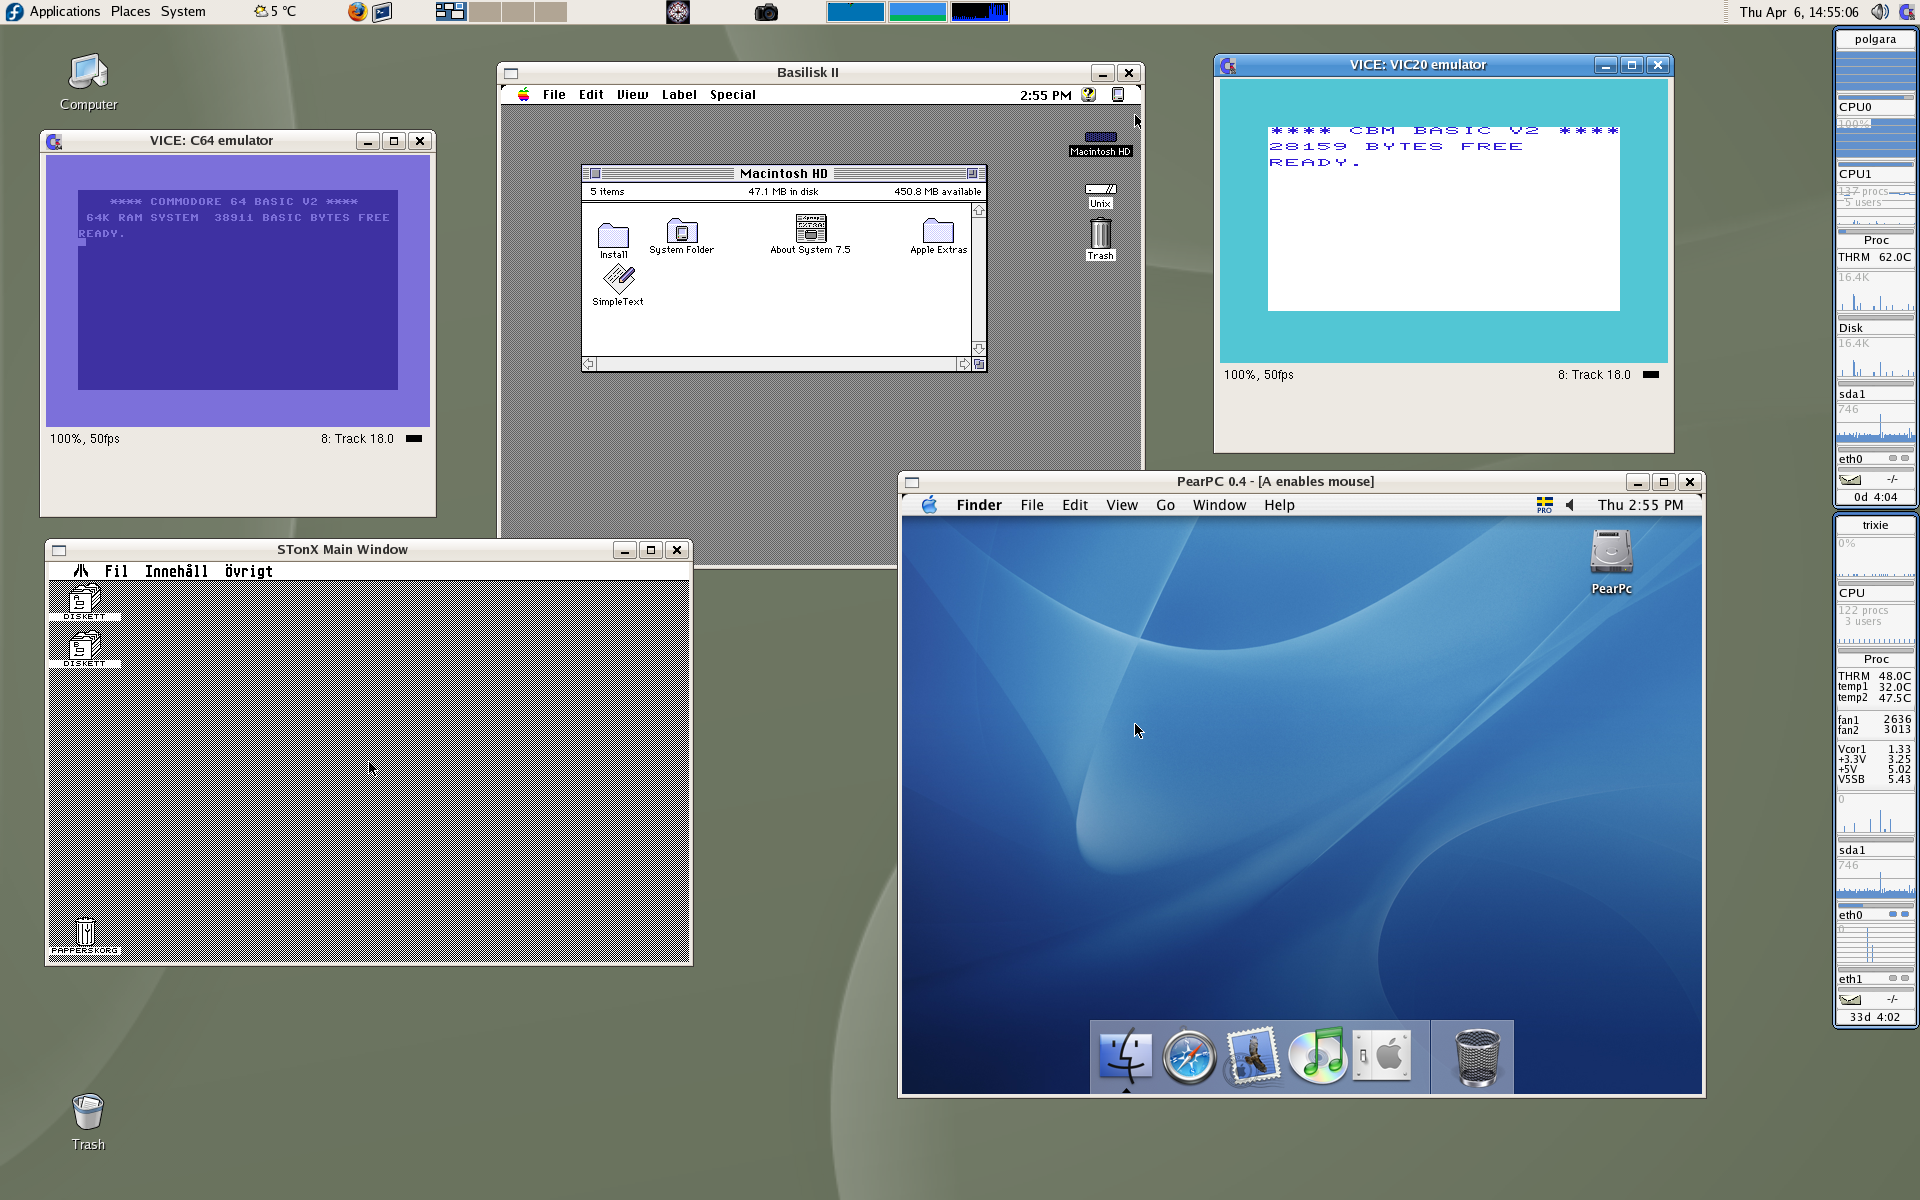Click the polgara gkrellm hostname label
This screenshot has width=1920, height=1200.
click(x=1875, y=39)
